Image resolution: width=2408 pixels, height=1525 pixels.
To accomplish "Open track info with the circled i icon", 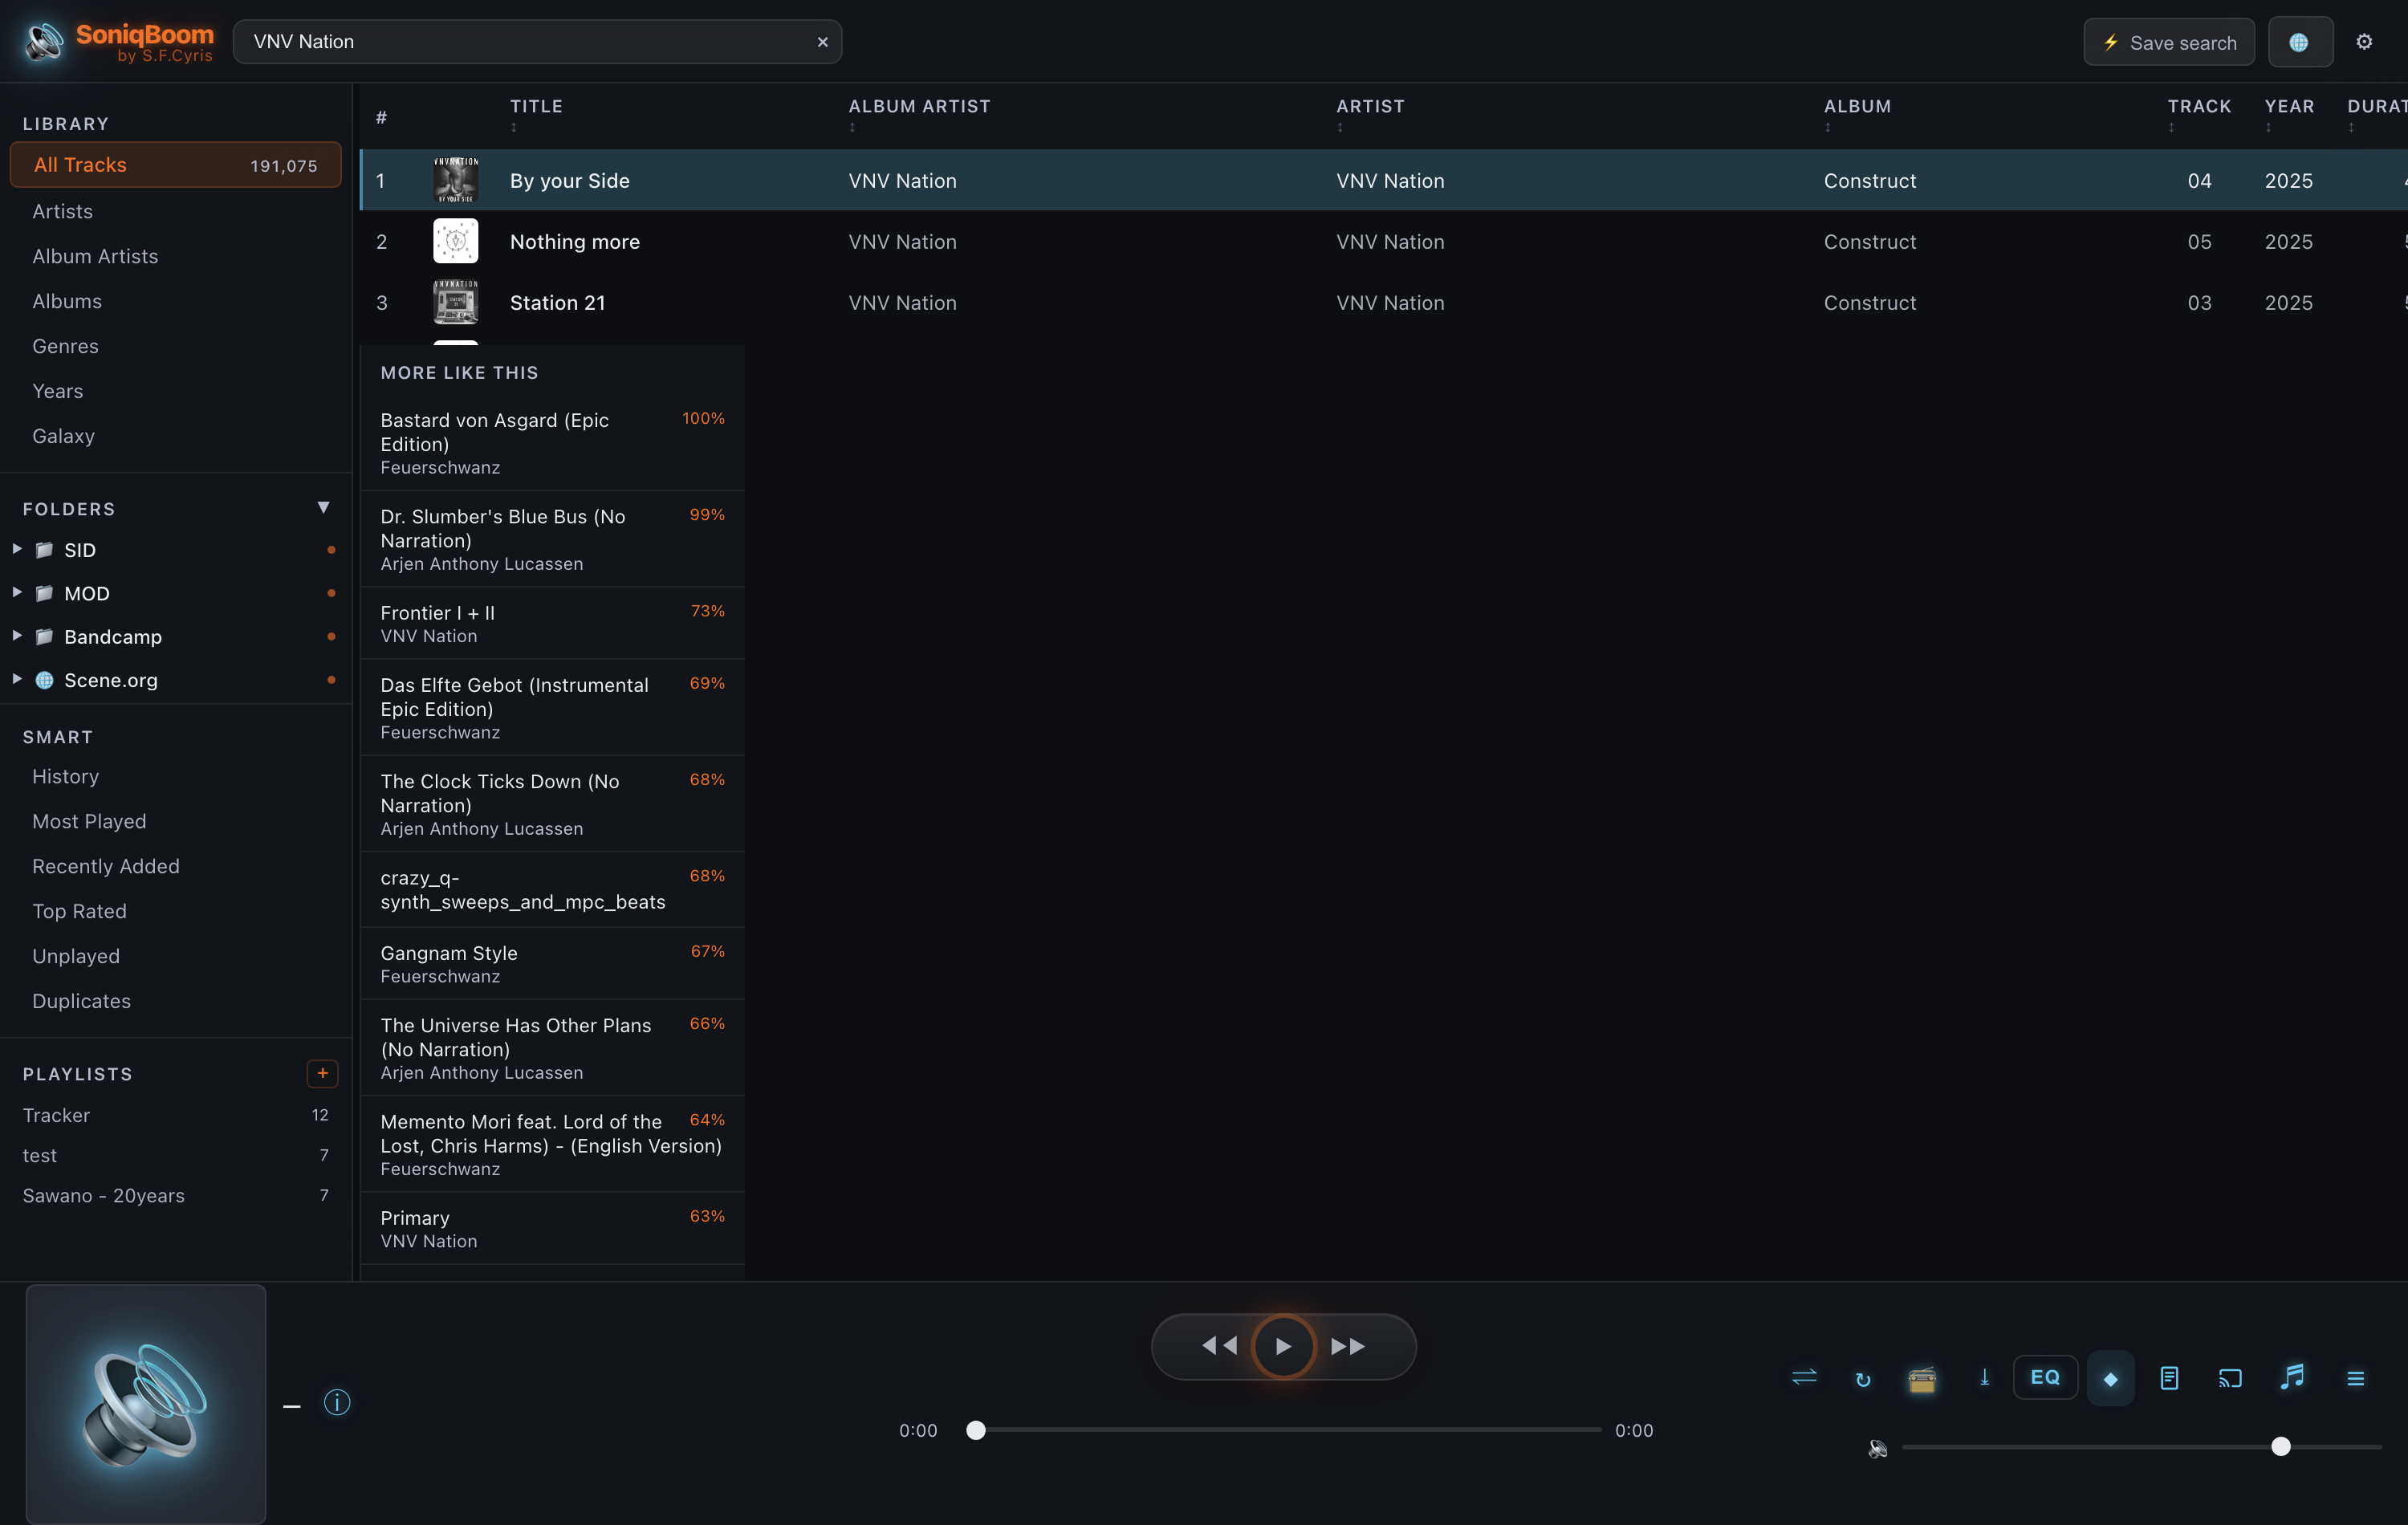I will [337, 1402].
